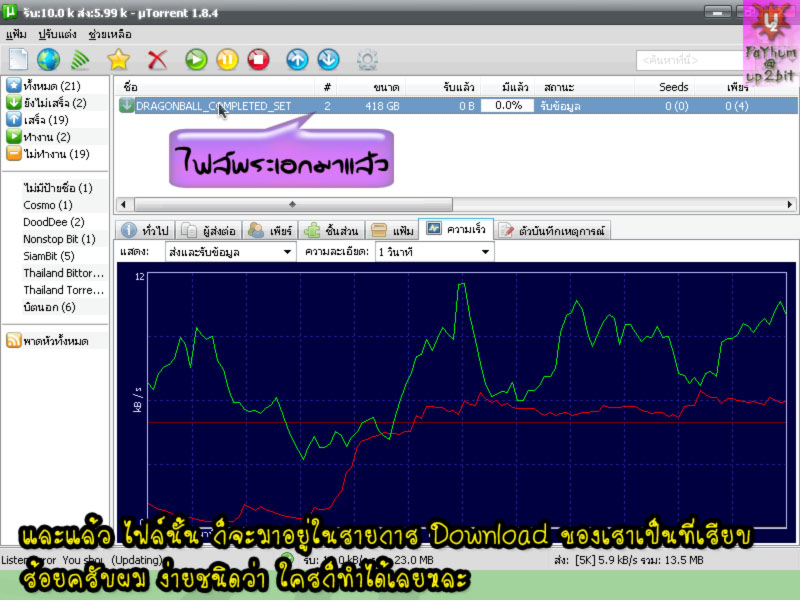Sort by the # queue column header
Image resolution: width=800 pixels, height=600 pixels.
click(x=327, y=87)
